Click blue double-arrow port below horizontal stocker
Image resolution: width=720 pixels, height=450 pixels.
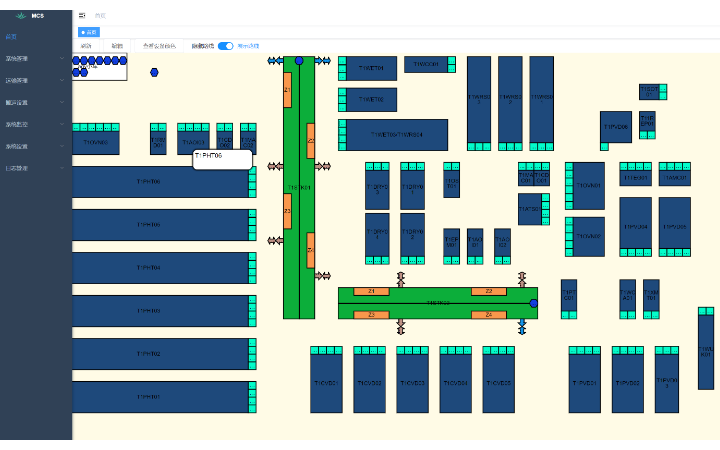[x=522, y=326]
